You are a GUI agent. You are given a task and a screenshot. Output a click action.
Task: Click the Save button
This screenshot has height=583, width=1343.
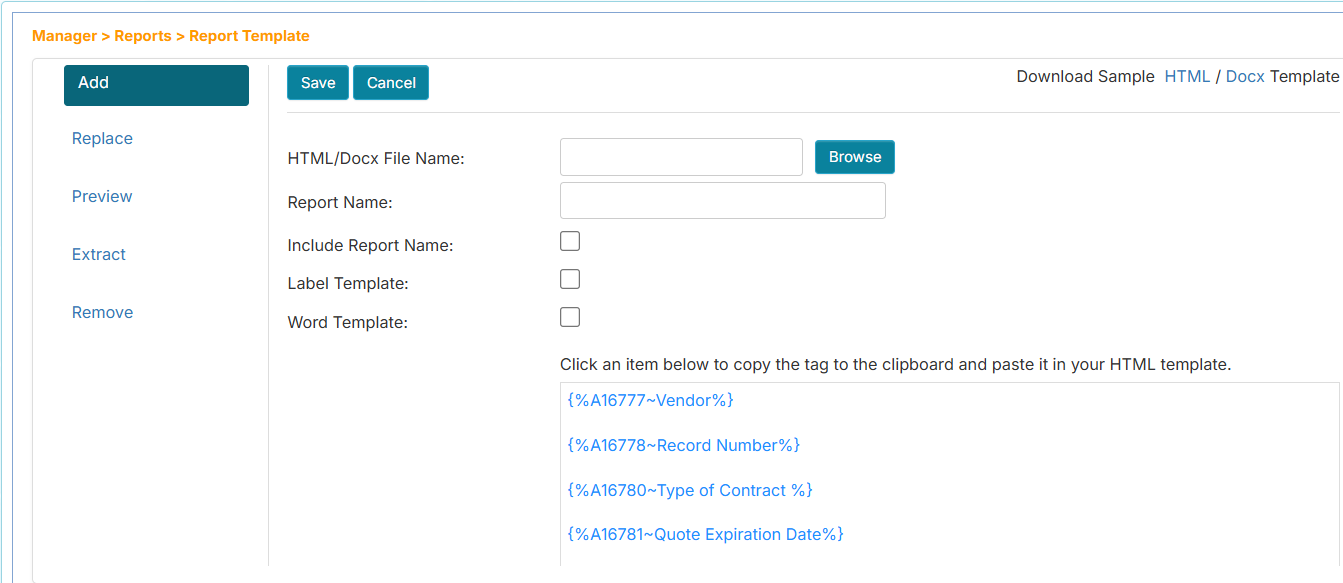coord(317,82)
